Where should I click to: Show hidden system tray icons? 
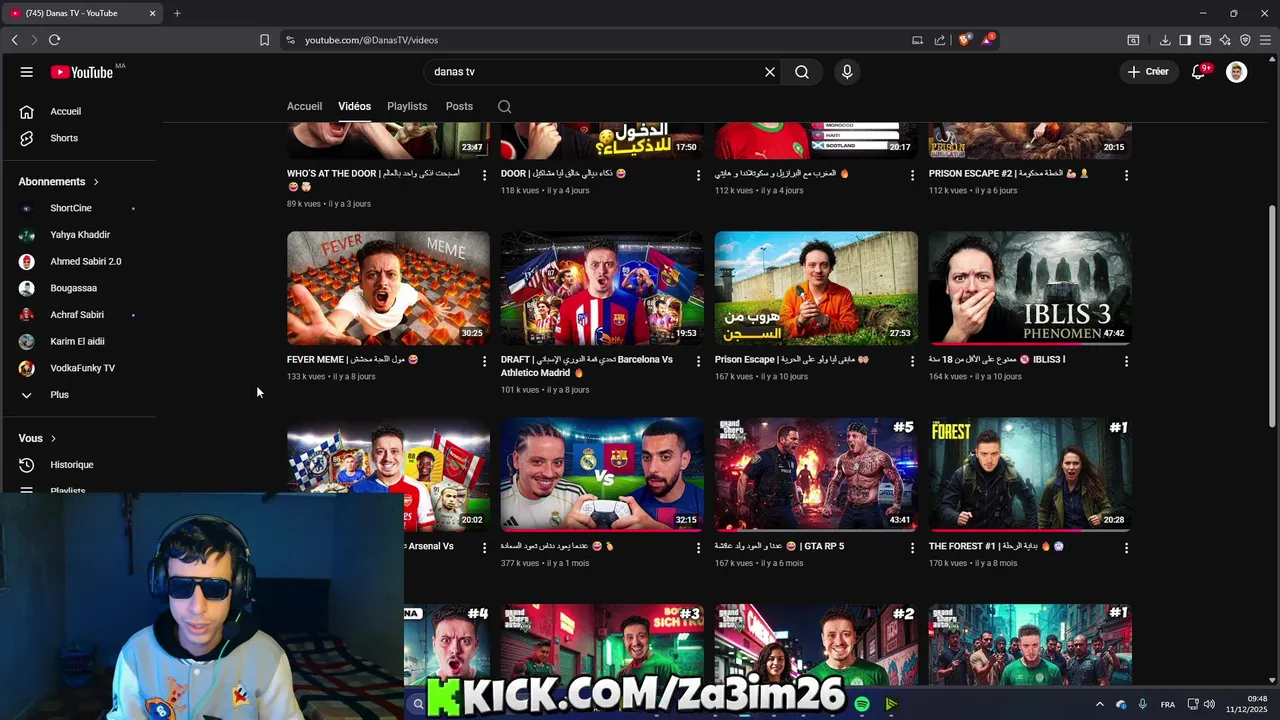click(x=1100, y=704)
